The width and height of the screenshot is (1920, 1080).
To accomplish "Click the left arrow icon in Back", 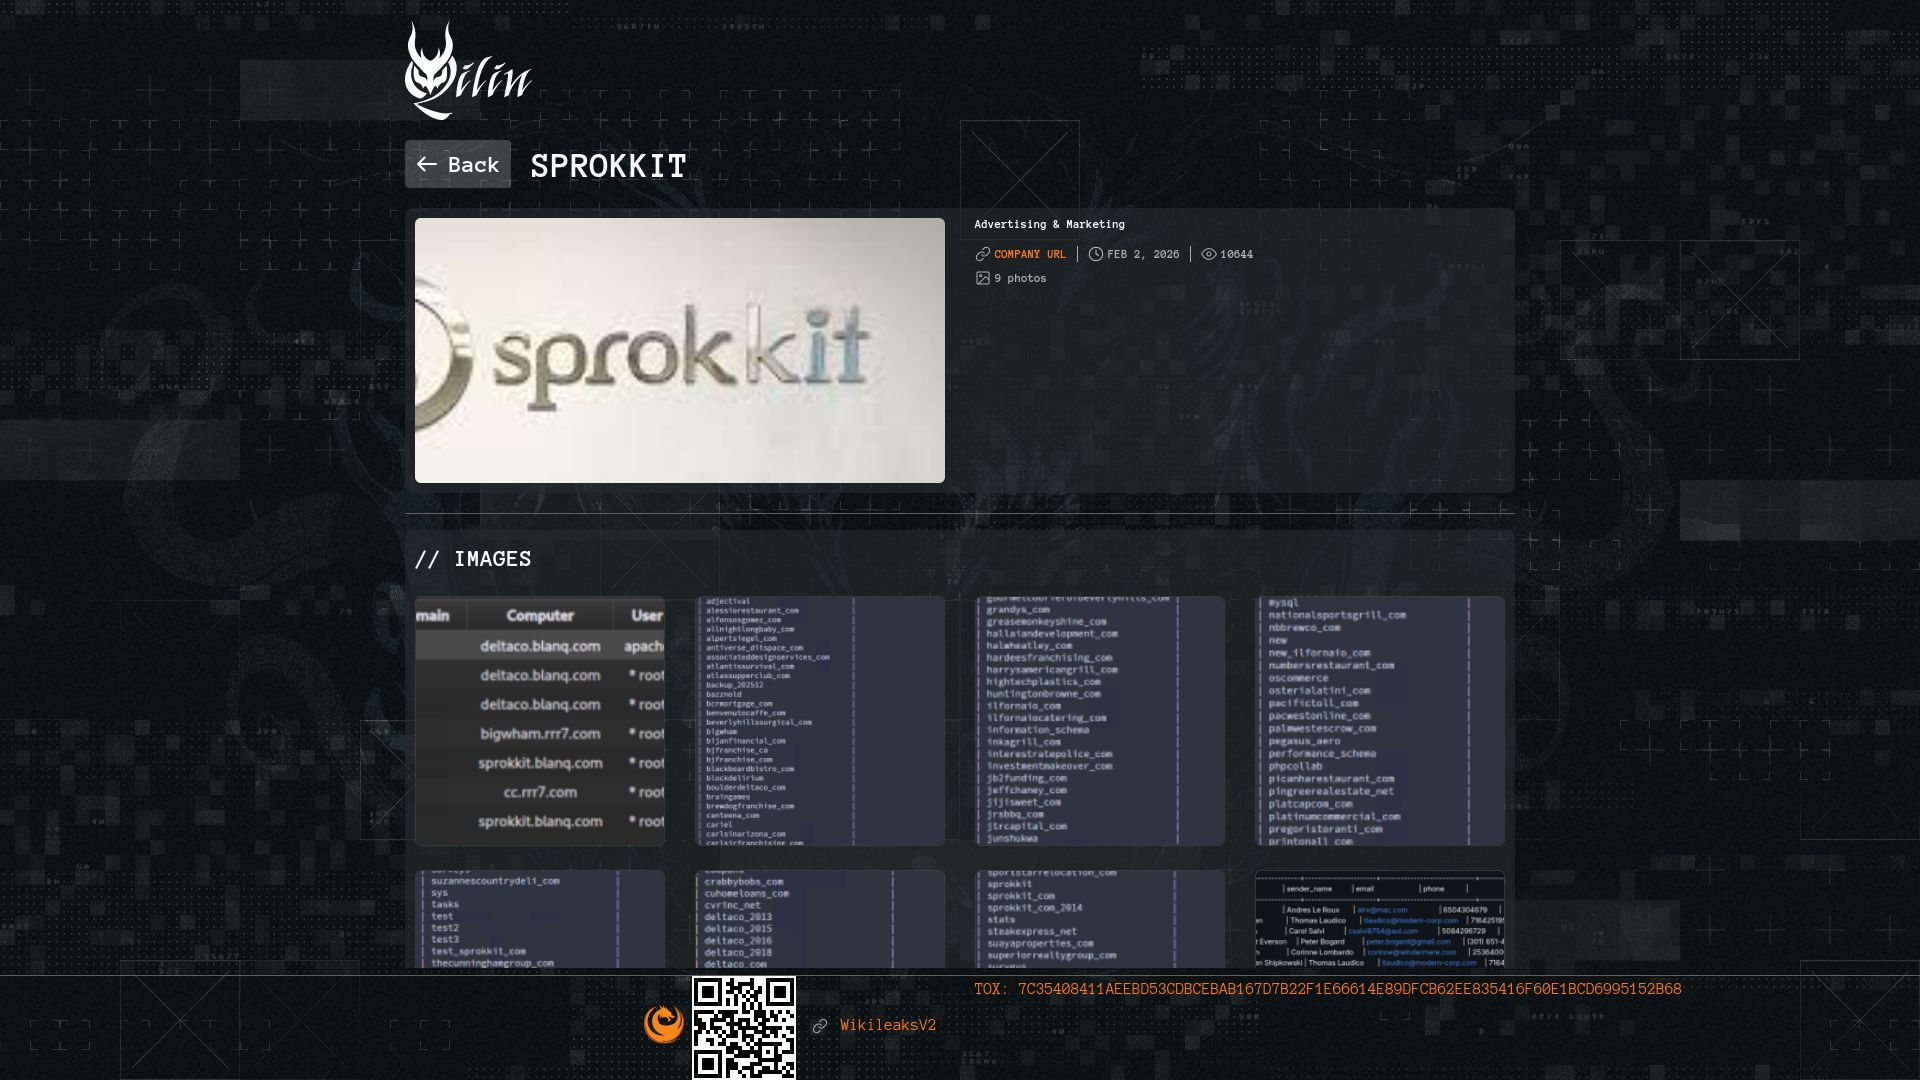I will click(x=427, y=165).
